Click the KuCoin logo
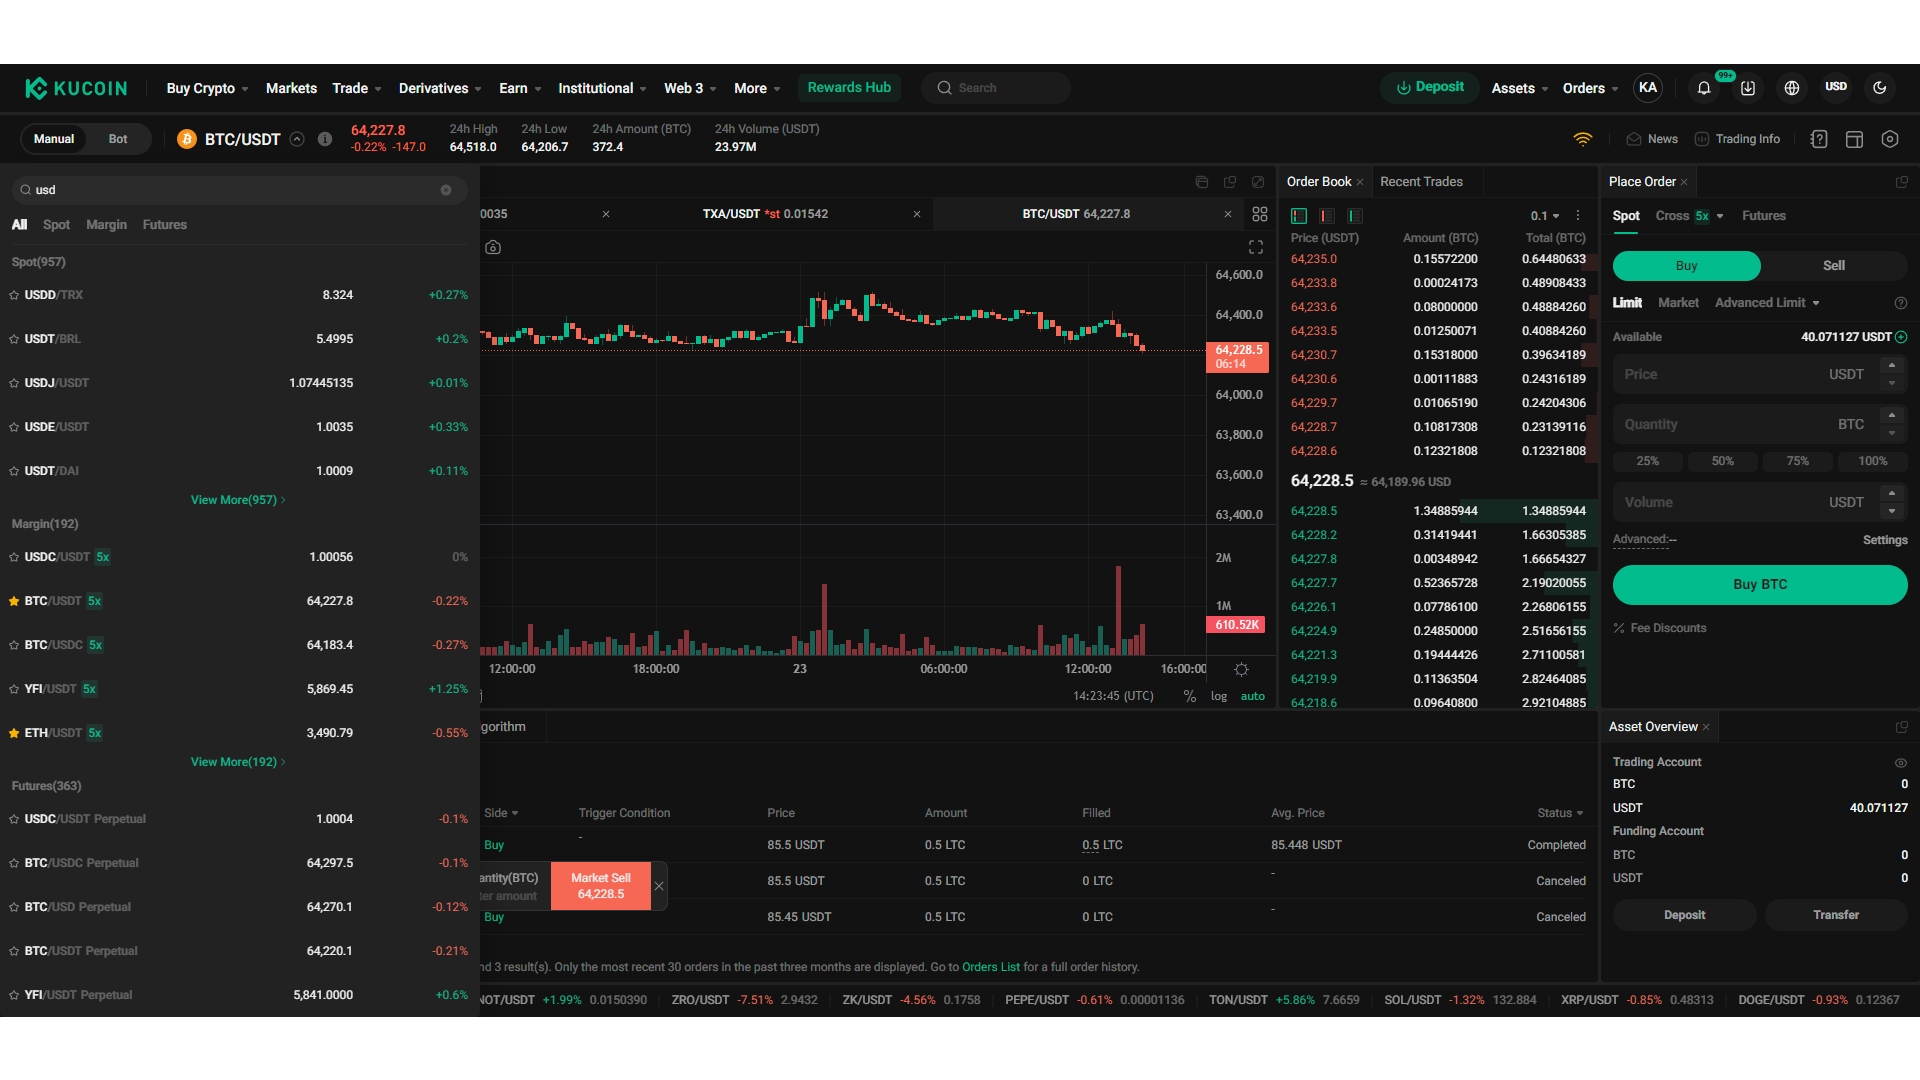Viewport: 1920px width, 1080px height. click(76, 88)
